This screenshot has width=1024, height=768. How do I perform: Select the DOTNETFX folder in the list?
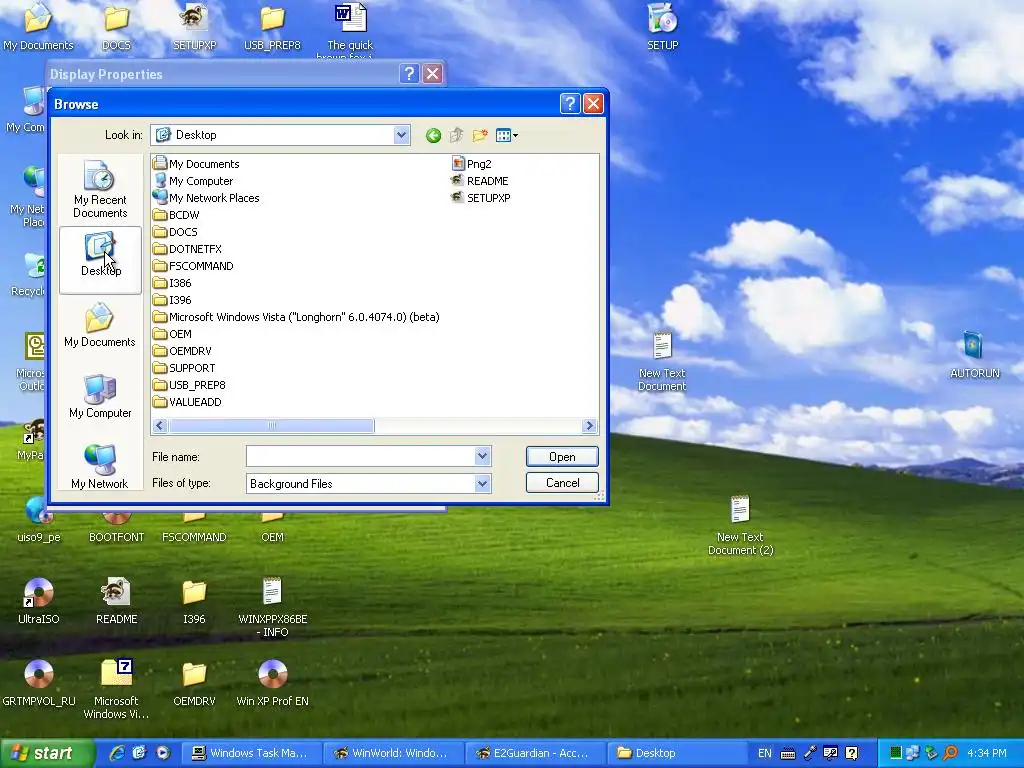187,249
